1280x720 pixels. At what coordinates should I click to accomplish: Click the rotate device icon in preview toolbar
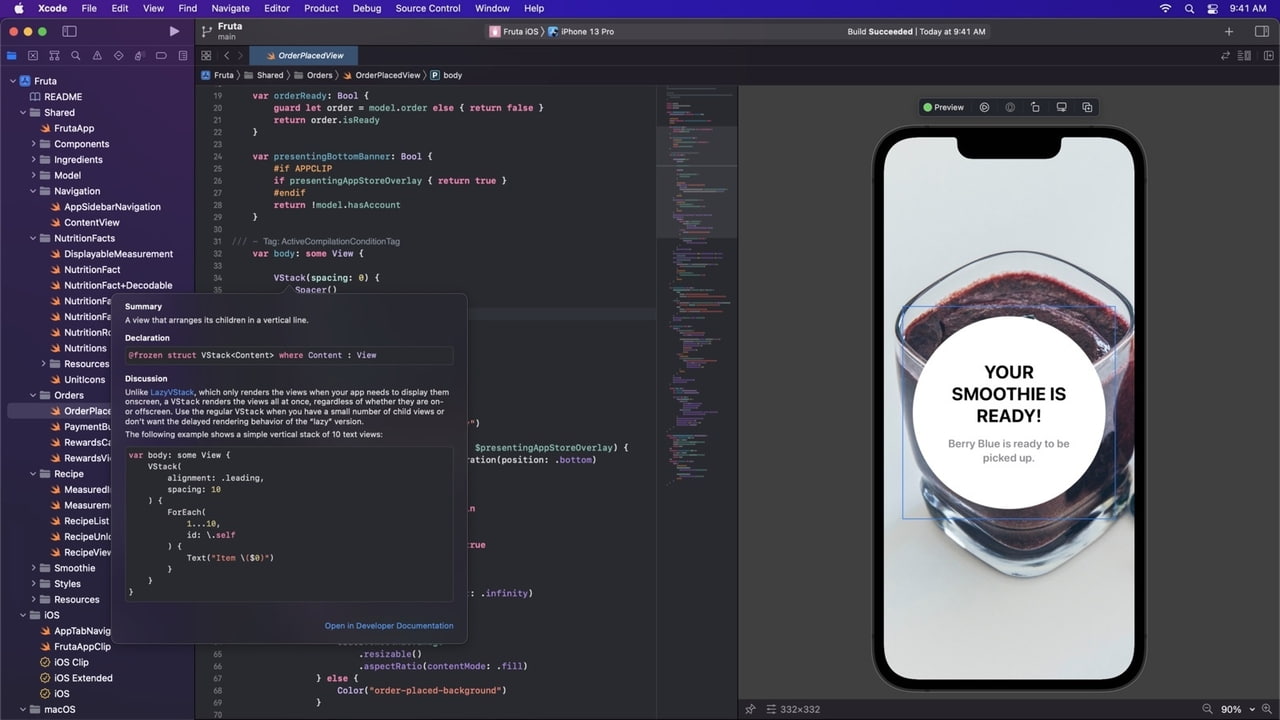click(1035, 107)
